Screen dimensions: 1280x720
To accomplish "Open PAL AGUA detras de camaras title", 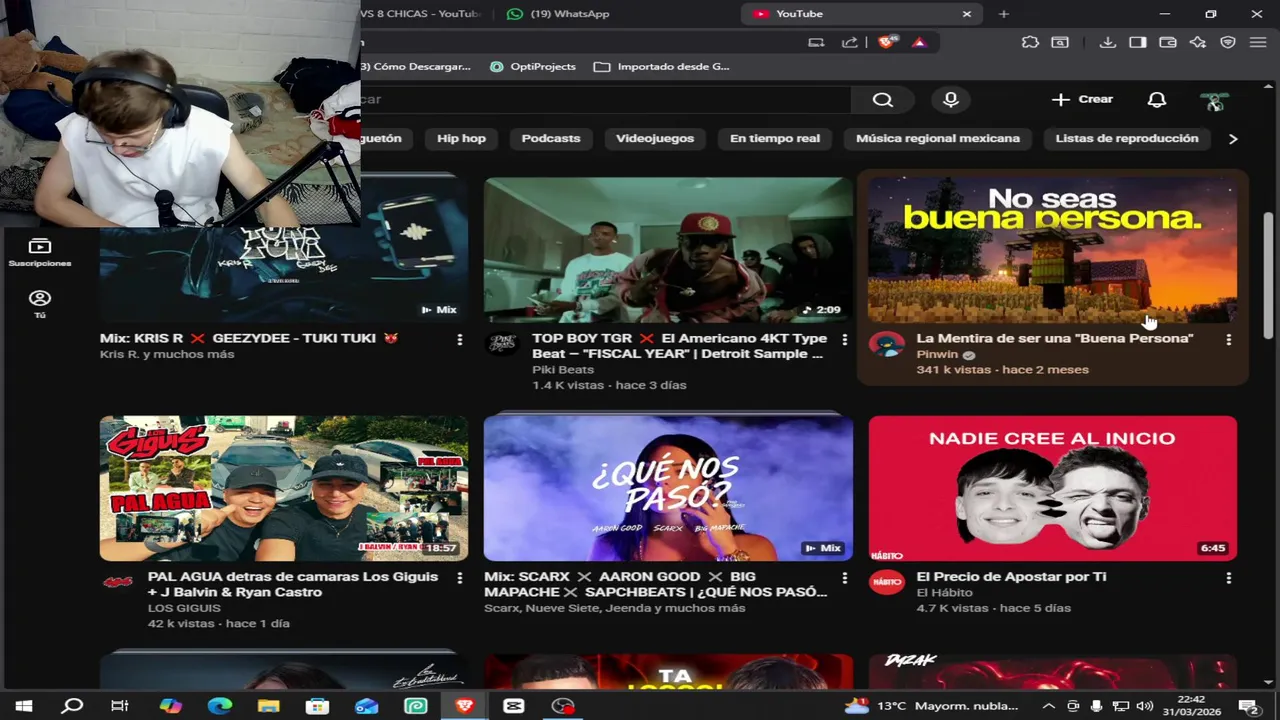I will click(x=293, y=584).
